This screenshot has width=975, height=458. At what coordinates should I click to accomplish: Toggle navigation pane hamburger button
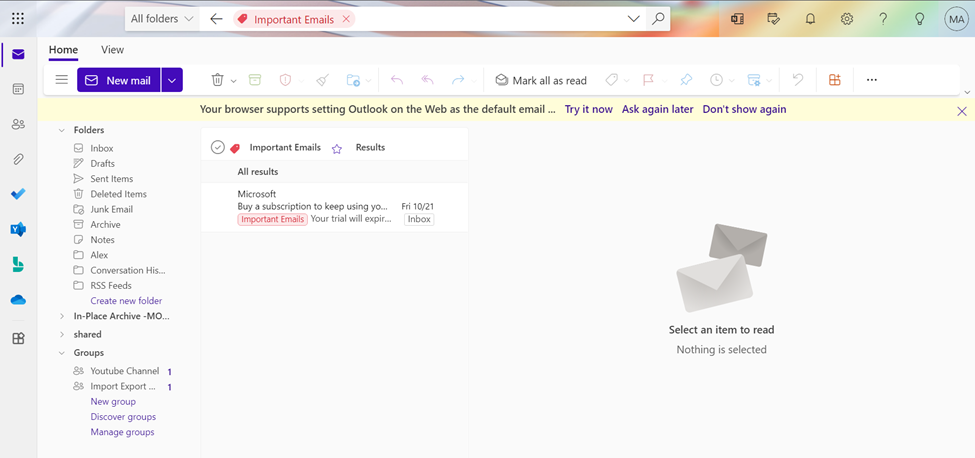[x=62, y=80]
